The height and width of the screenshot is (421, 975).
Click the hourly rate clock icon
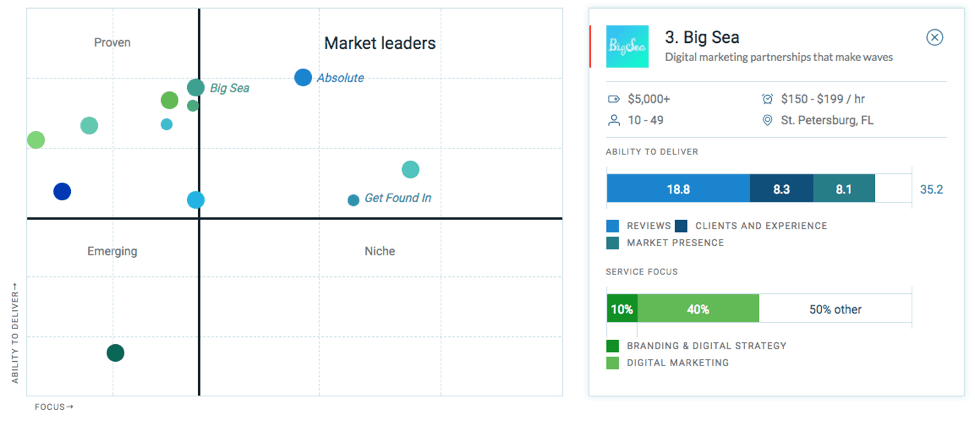pyautogui.click(x=767, y=99)
